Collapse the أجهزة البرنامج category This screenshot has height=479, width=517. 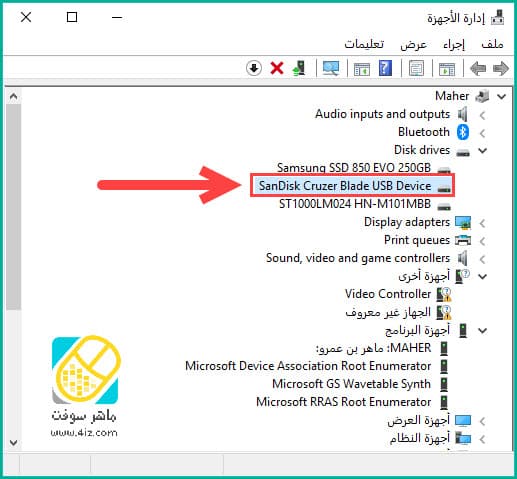point(483,331)
